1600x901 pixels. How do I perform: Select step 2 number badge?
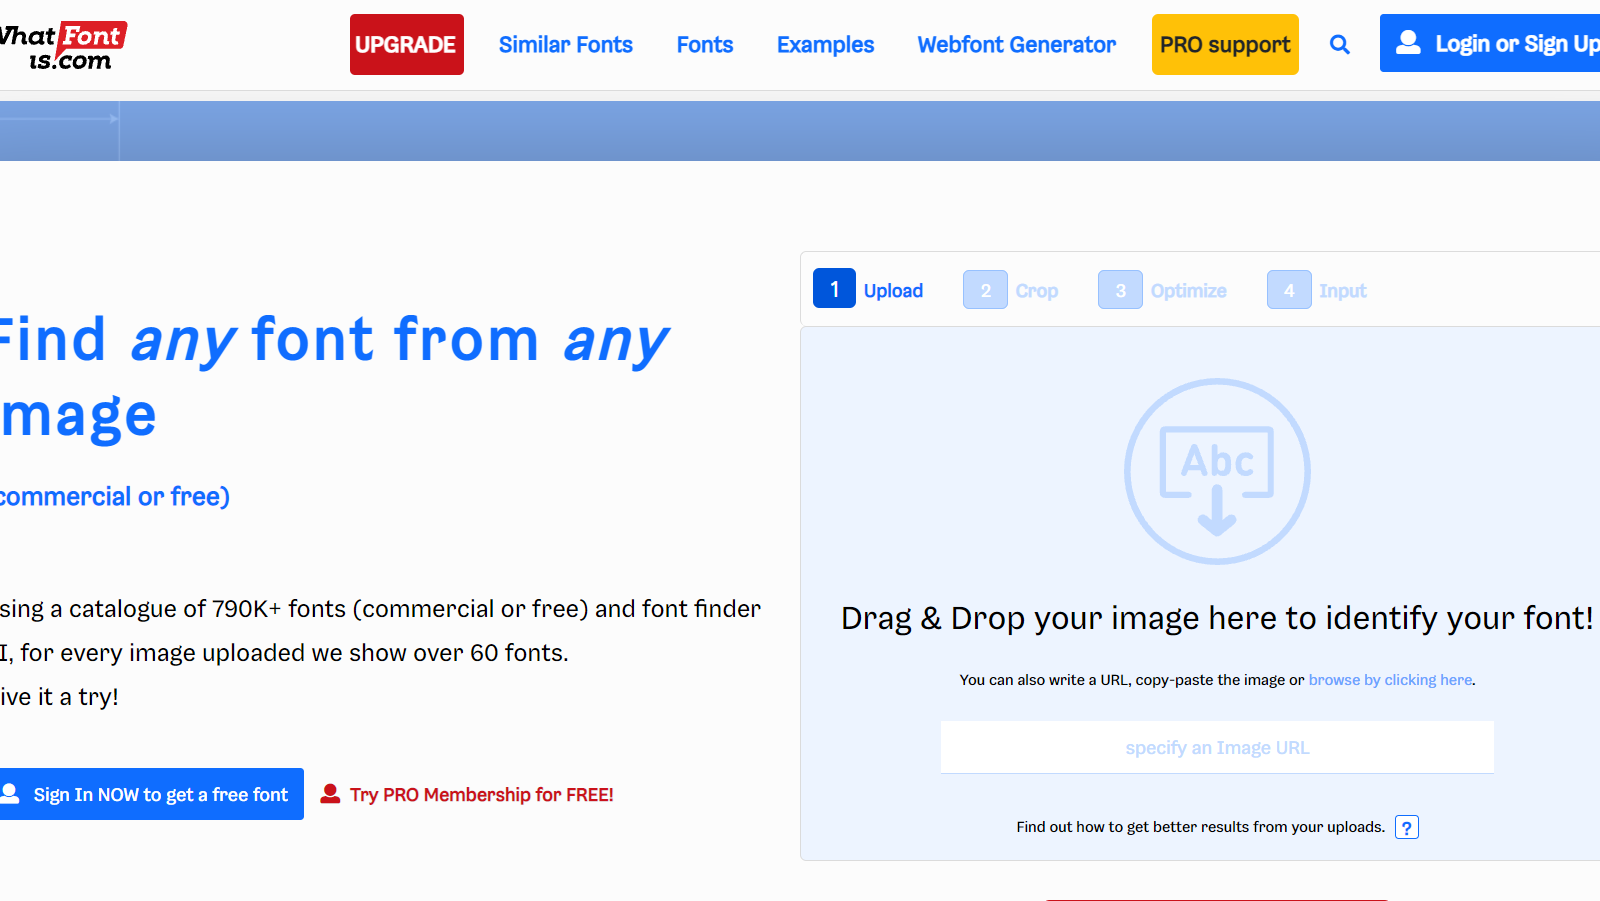(x=985, y=290)
